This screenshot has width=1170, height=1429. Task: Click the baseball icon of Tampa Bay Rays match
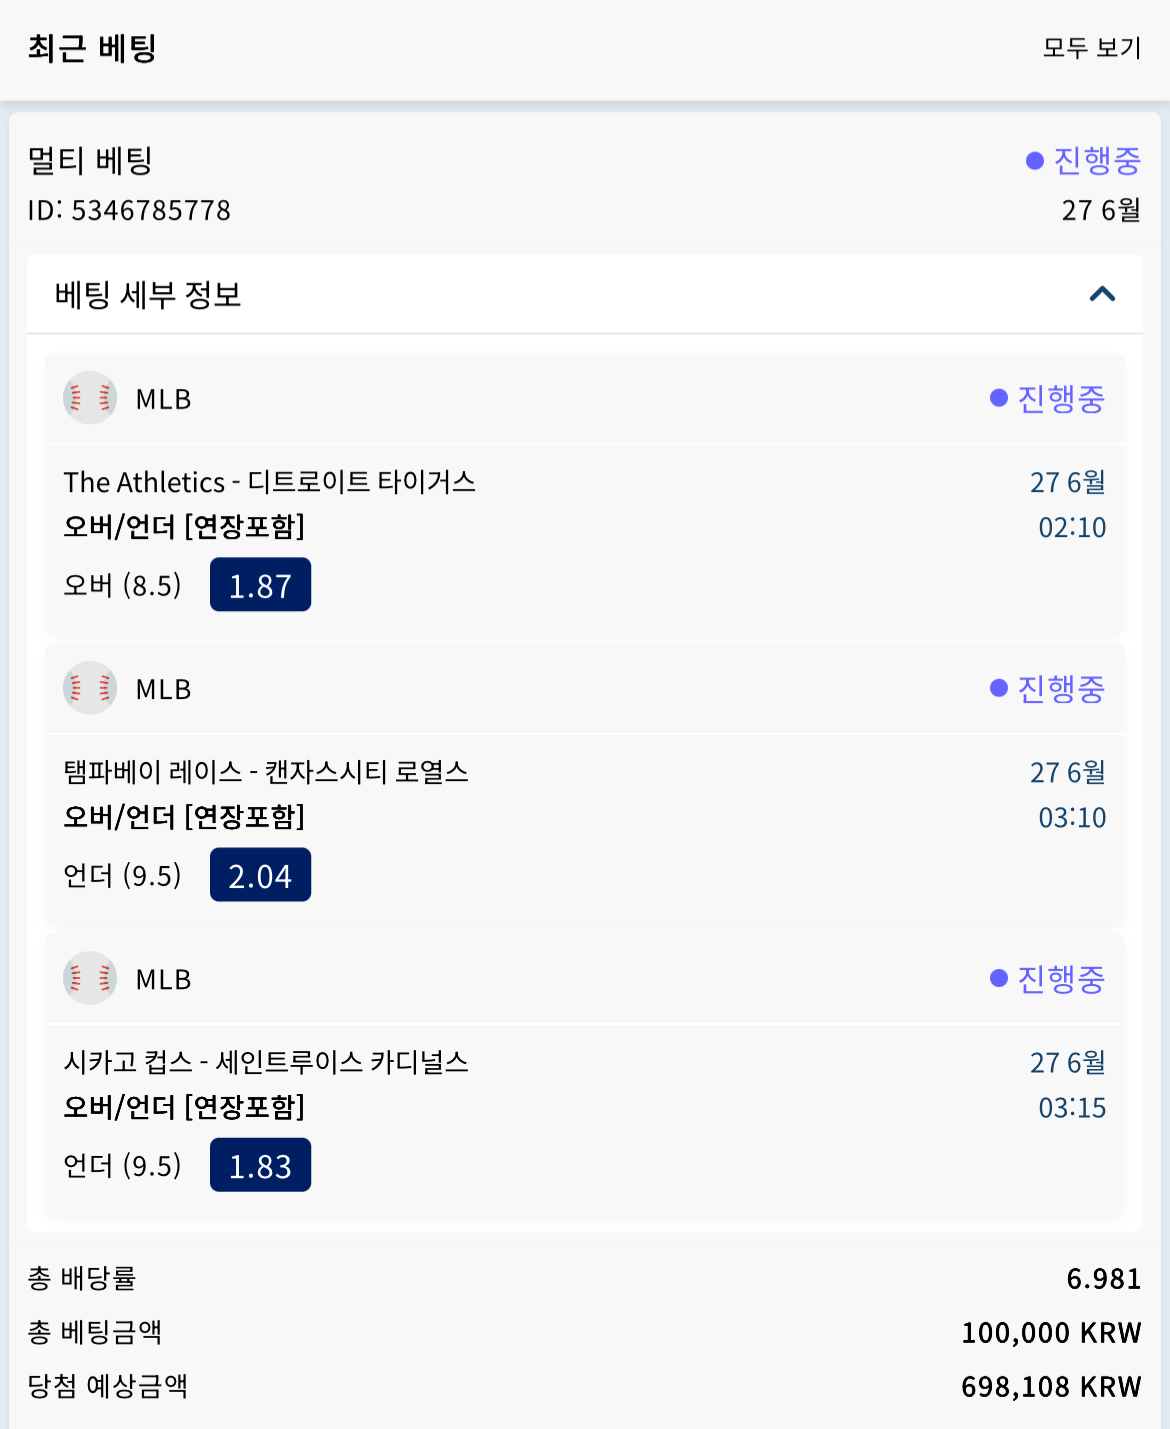pos(90,688)
